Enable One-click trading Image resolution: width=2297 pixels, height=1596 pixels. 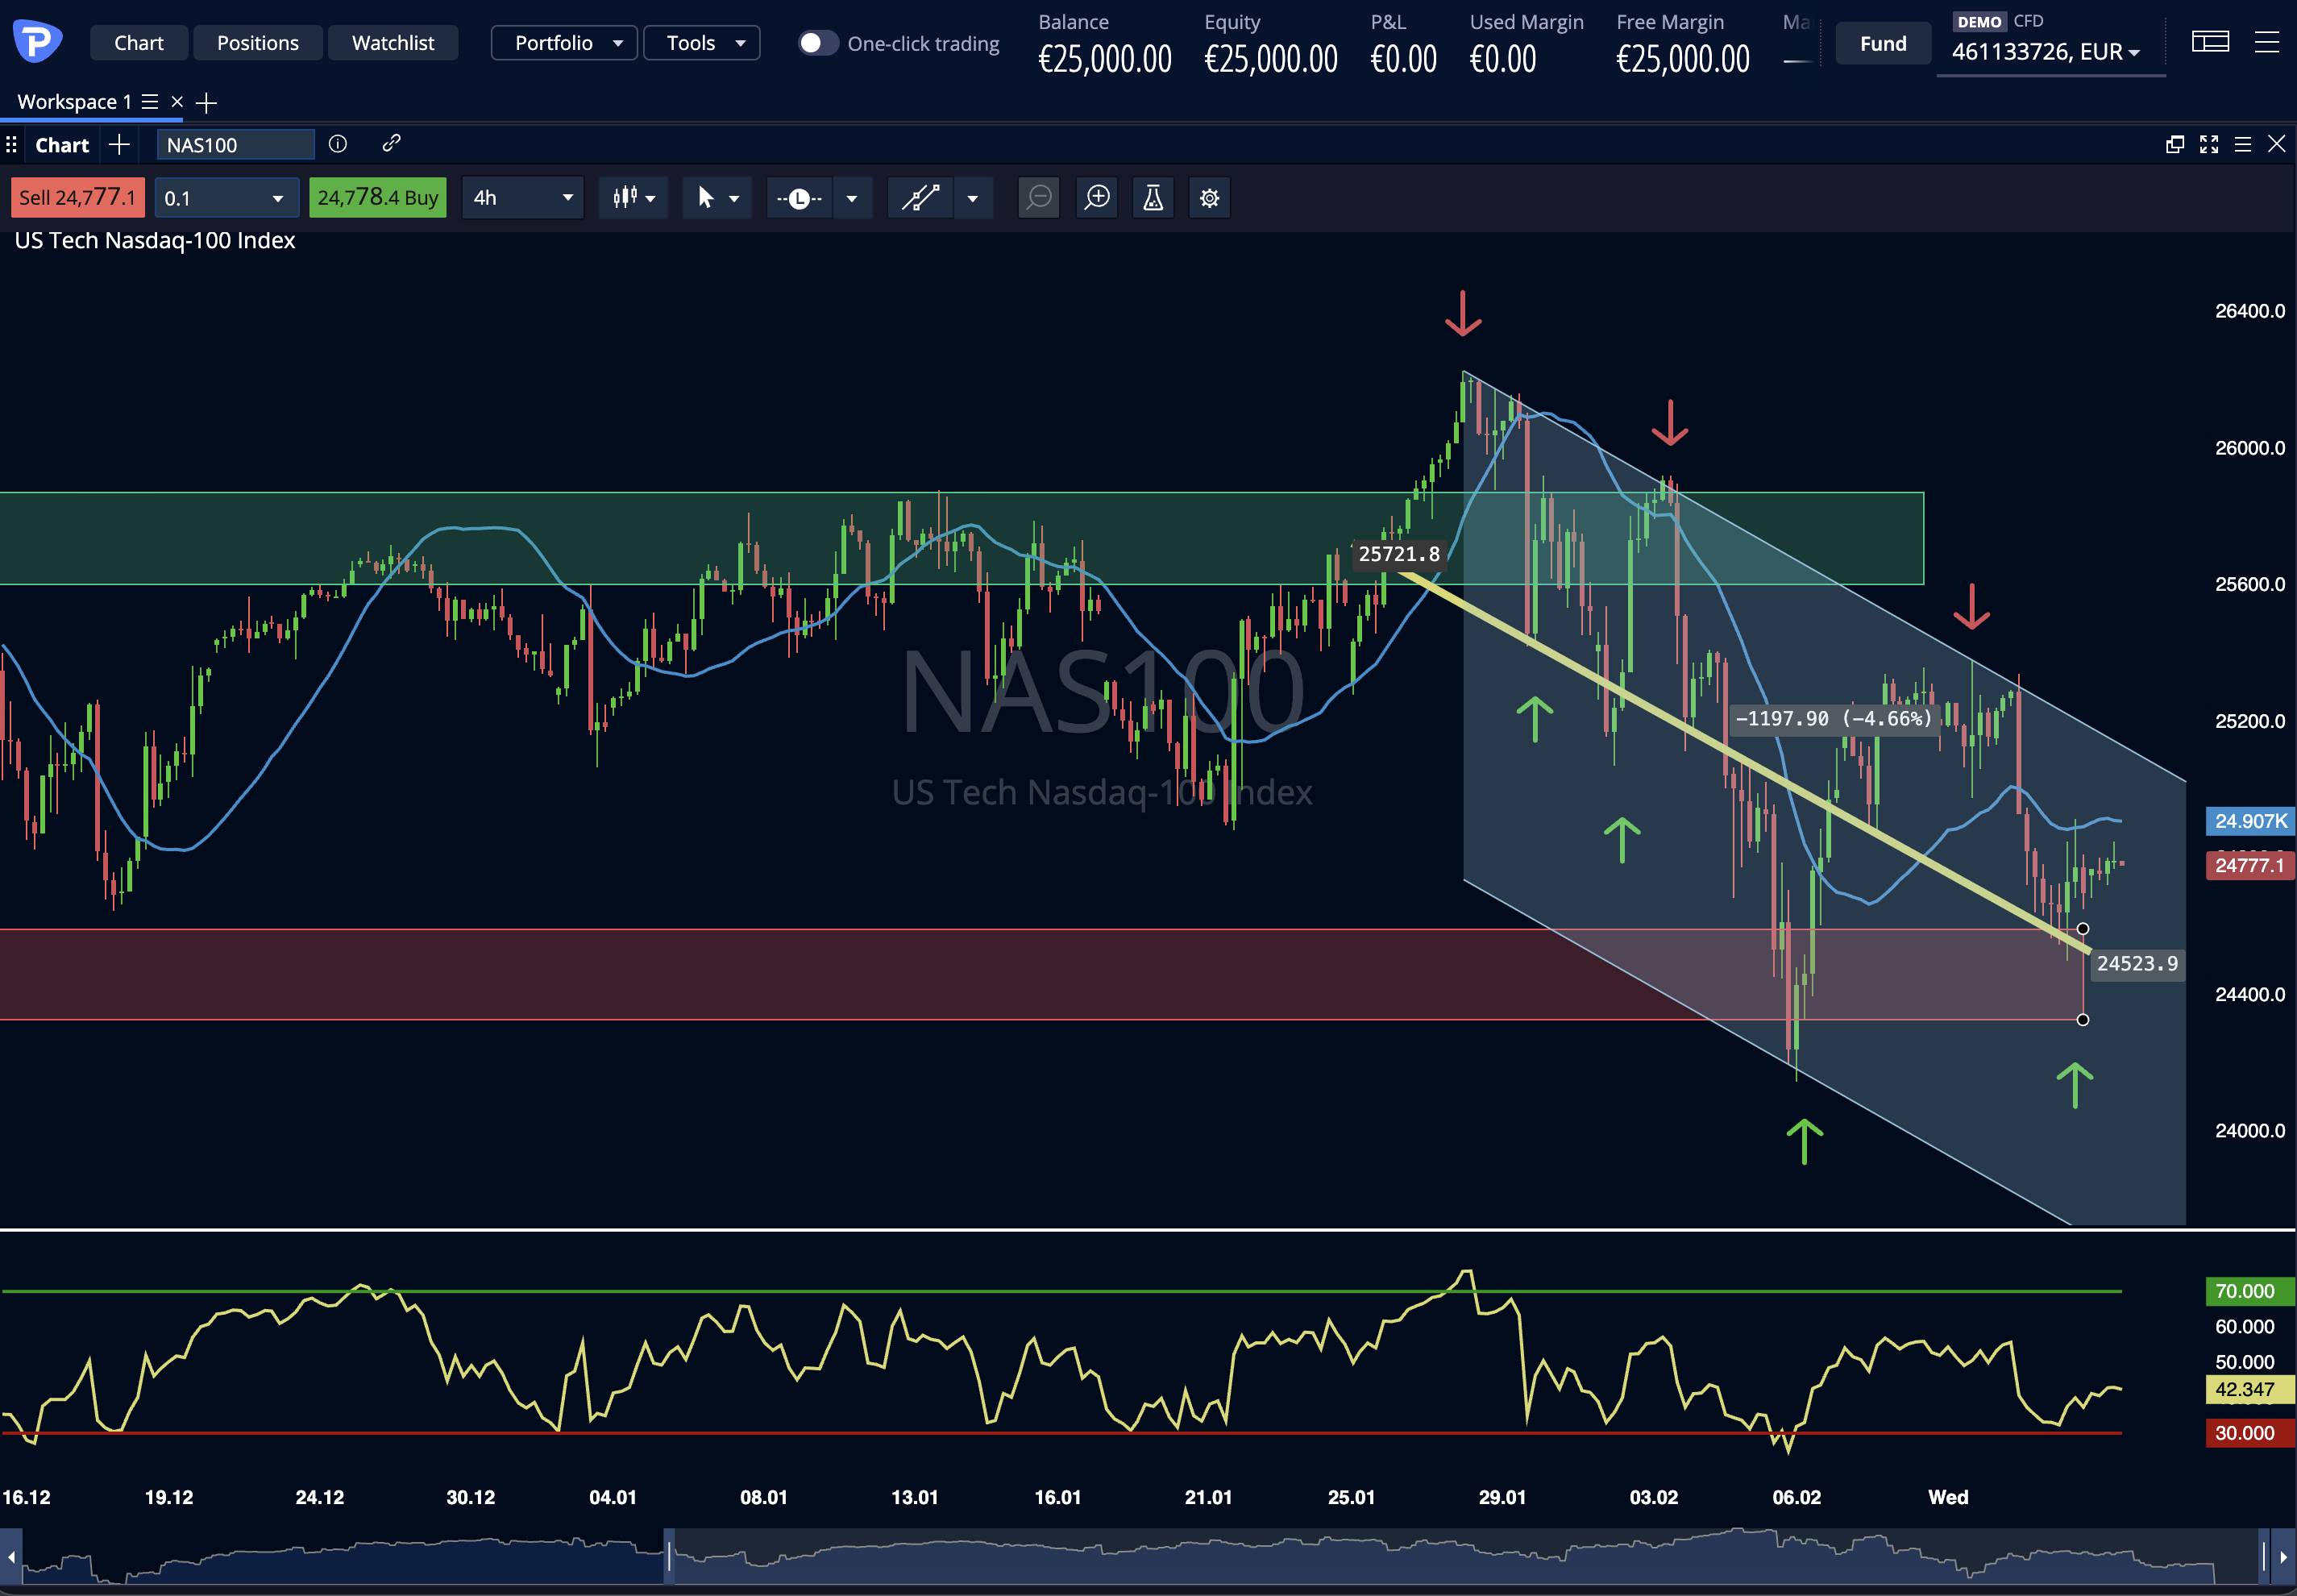pos(817,43)
